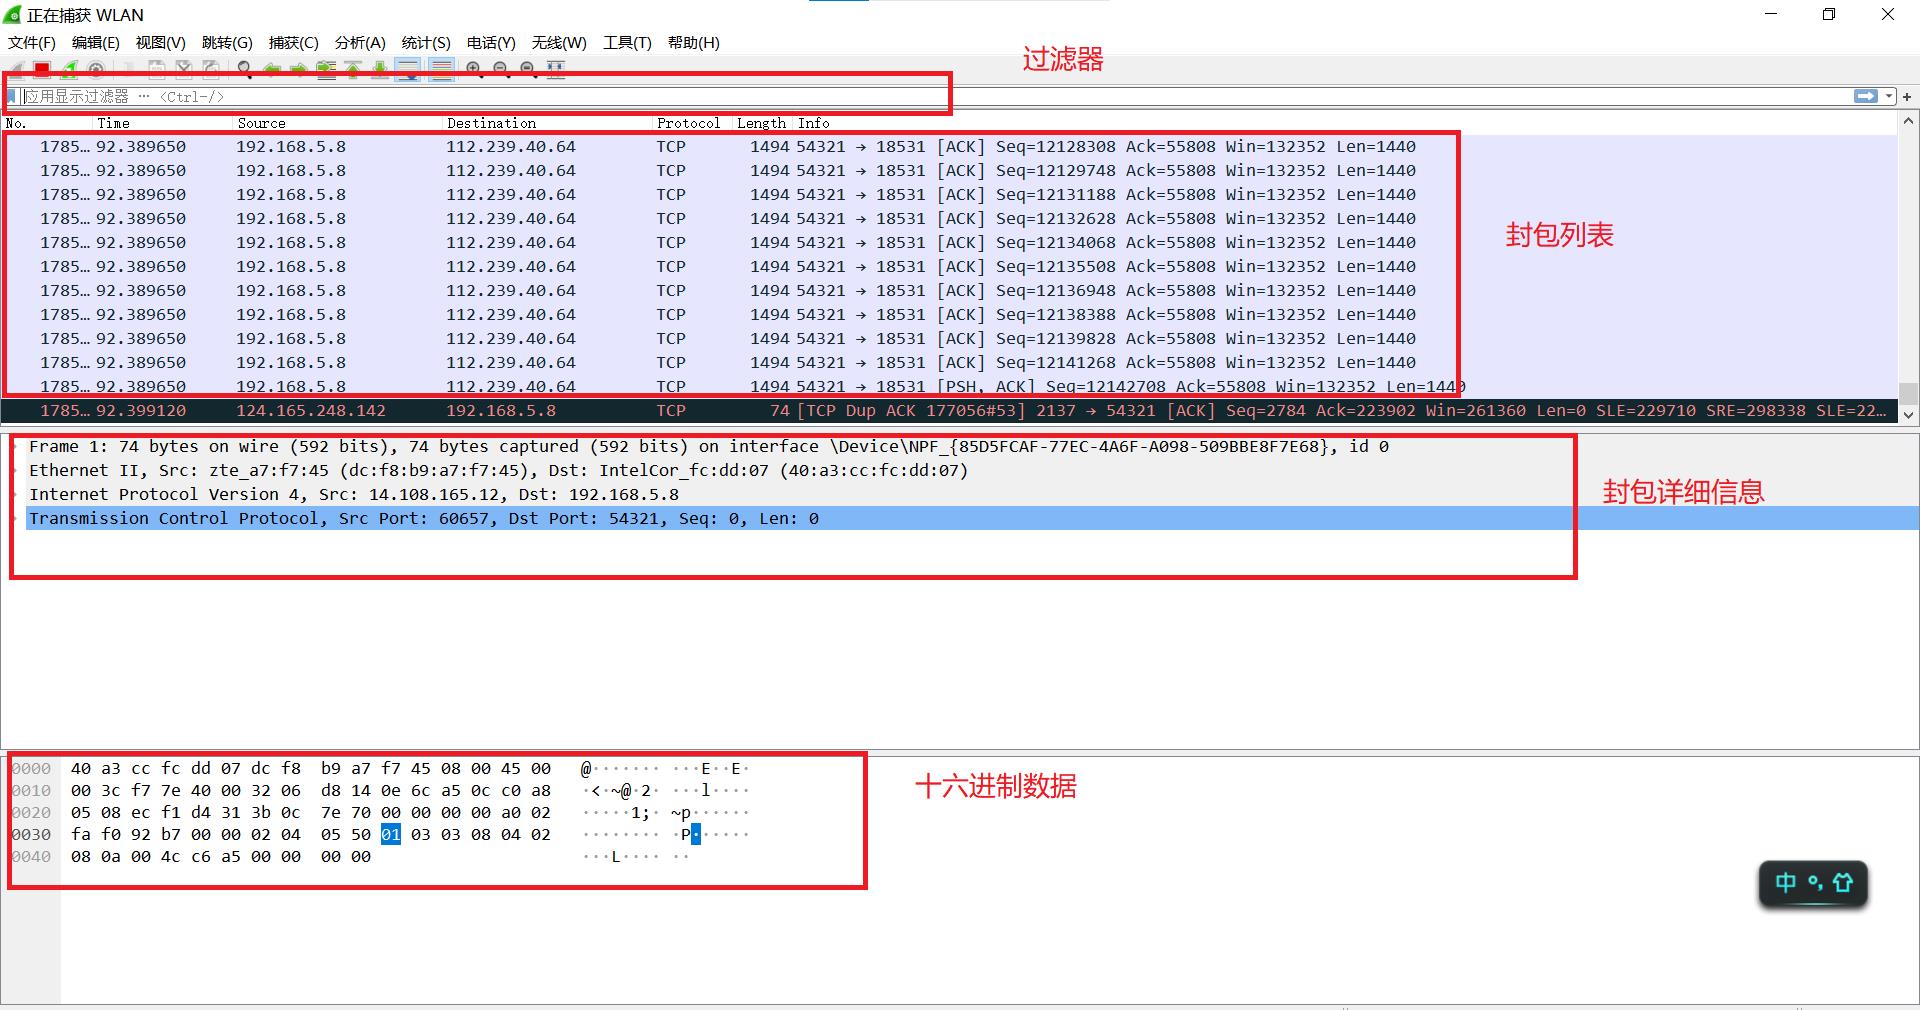Open the 电话(Y) menu

491,43
